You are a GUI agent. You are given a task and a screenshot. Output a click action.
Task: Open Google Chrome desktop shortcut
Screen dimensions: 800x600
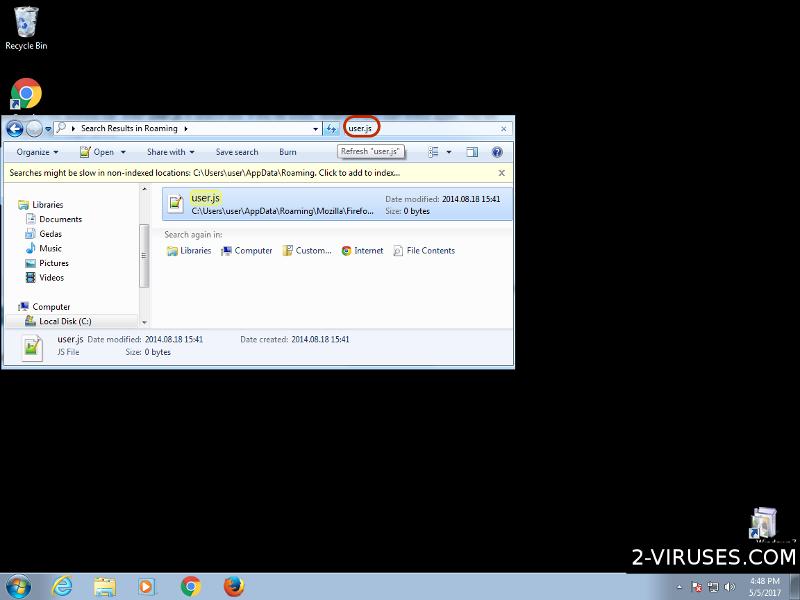tap(26, 94)
